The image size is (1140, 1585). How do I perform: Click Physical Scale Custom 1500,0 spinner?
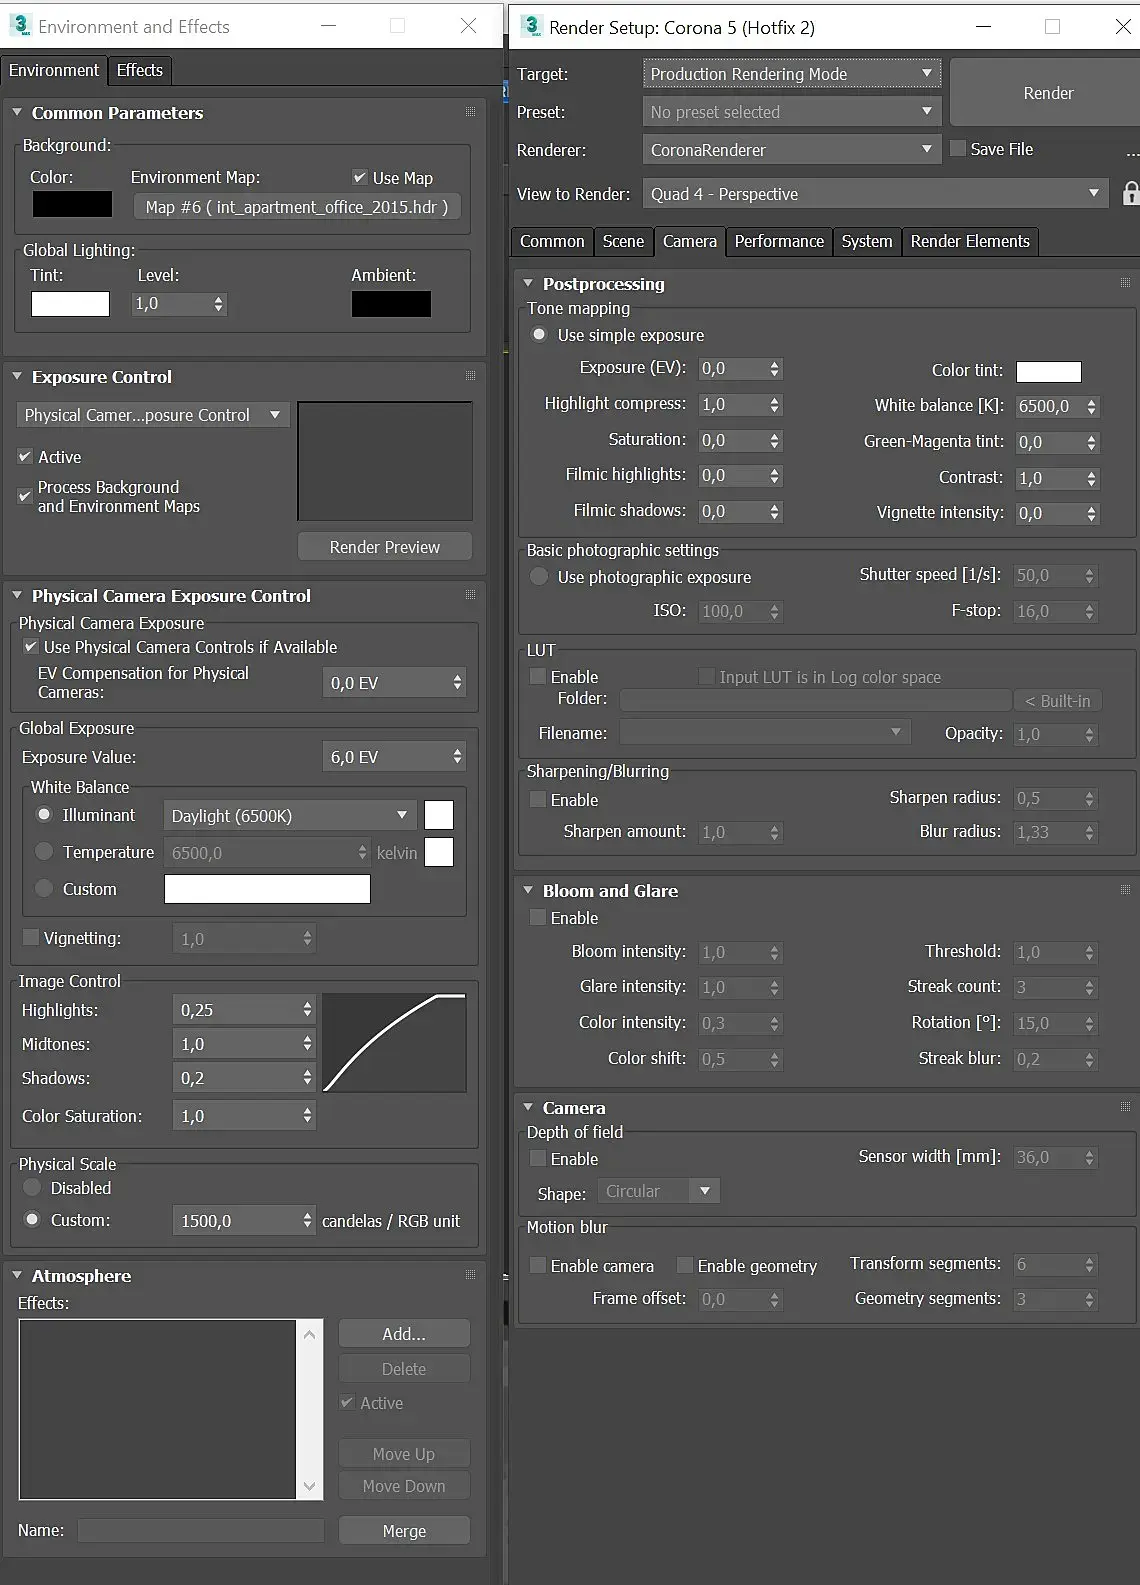point(307,1221)
